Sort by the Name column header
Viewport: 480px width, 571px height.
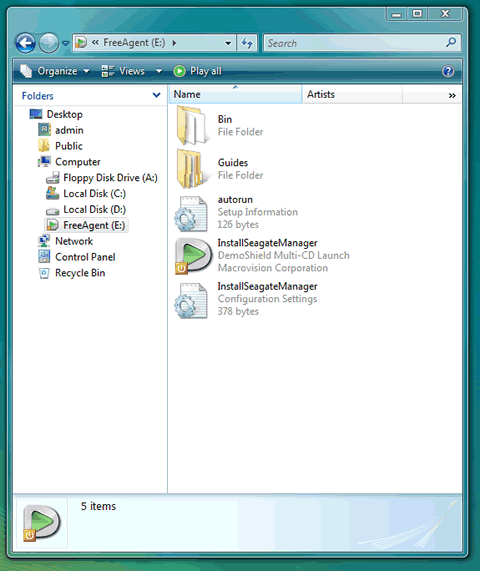coord(235,94)
